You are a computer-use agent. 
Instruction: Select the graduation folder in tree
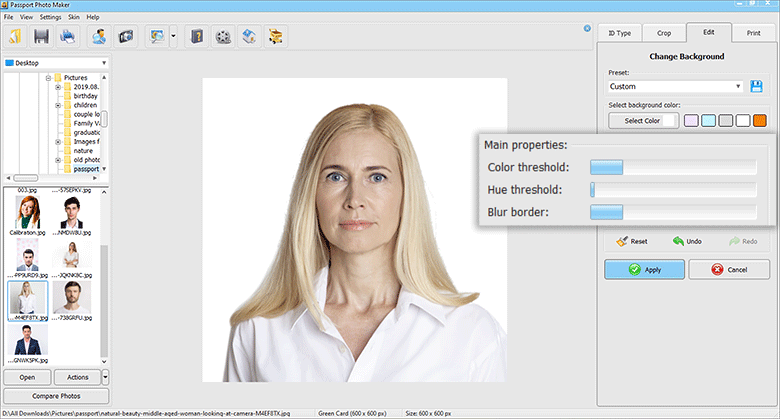point(87,132)
